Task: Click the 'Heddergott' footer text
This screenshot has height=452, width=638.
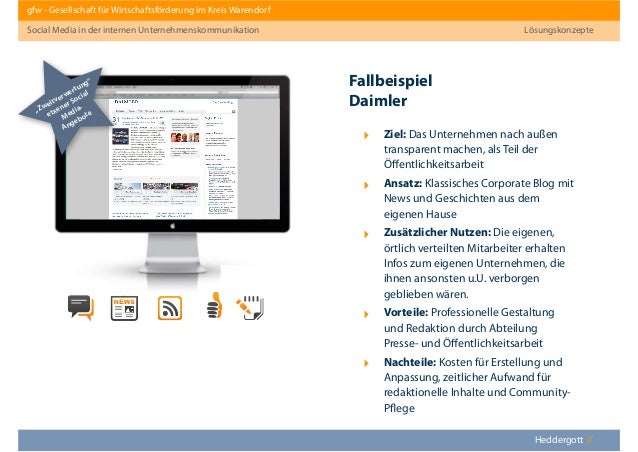Action: tap(559, 440)
